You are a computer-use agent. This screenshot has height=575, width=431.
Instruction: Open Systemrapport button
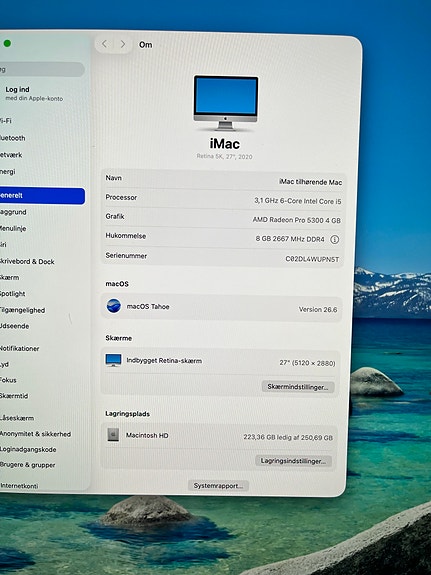pos(218,486)
